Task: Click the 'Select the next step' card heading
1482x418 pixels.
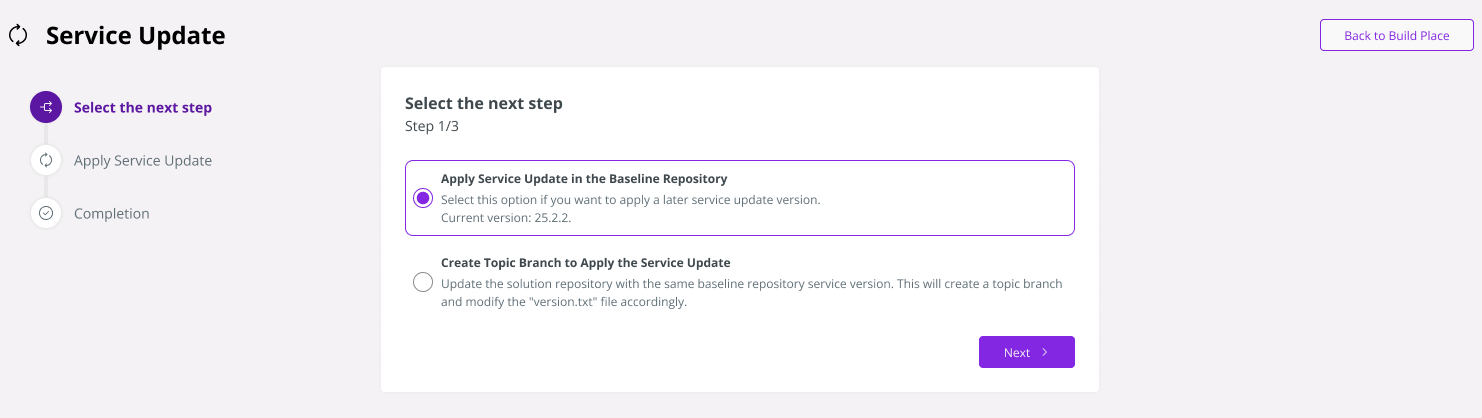Action: pos(484,103)
